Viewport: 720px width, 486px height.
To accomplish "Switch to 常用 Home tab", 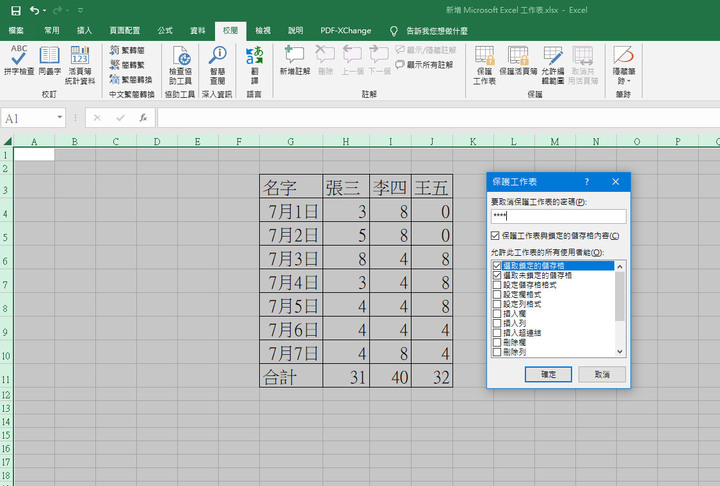I will [52, 30].
